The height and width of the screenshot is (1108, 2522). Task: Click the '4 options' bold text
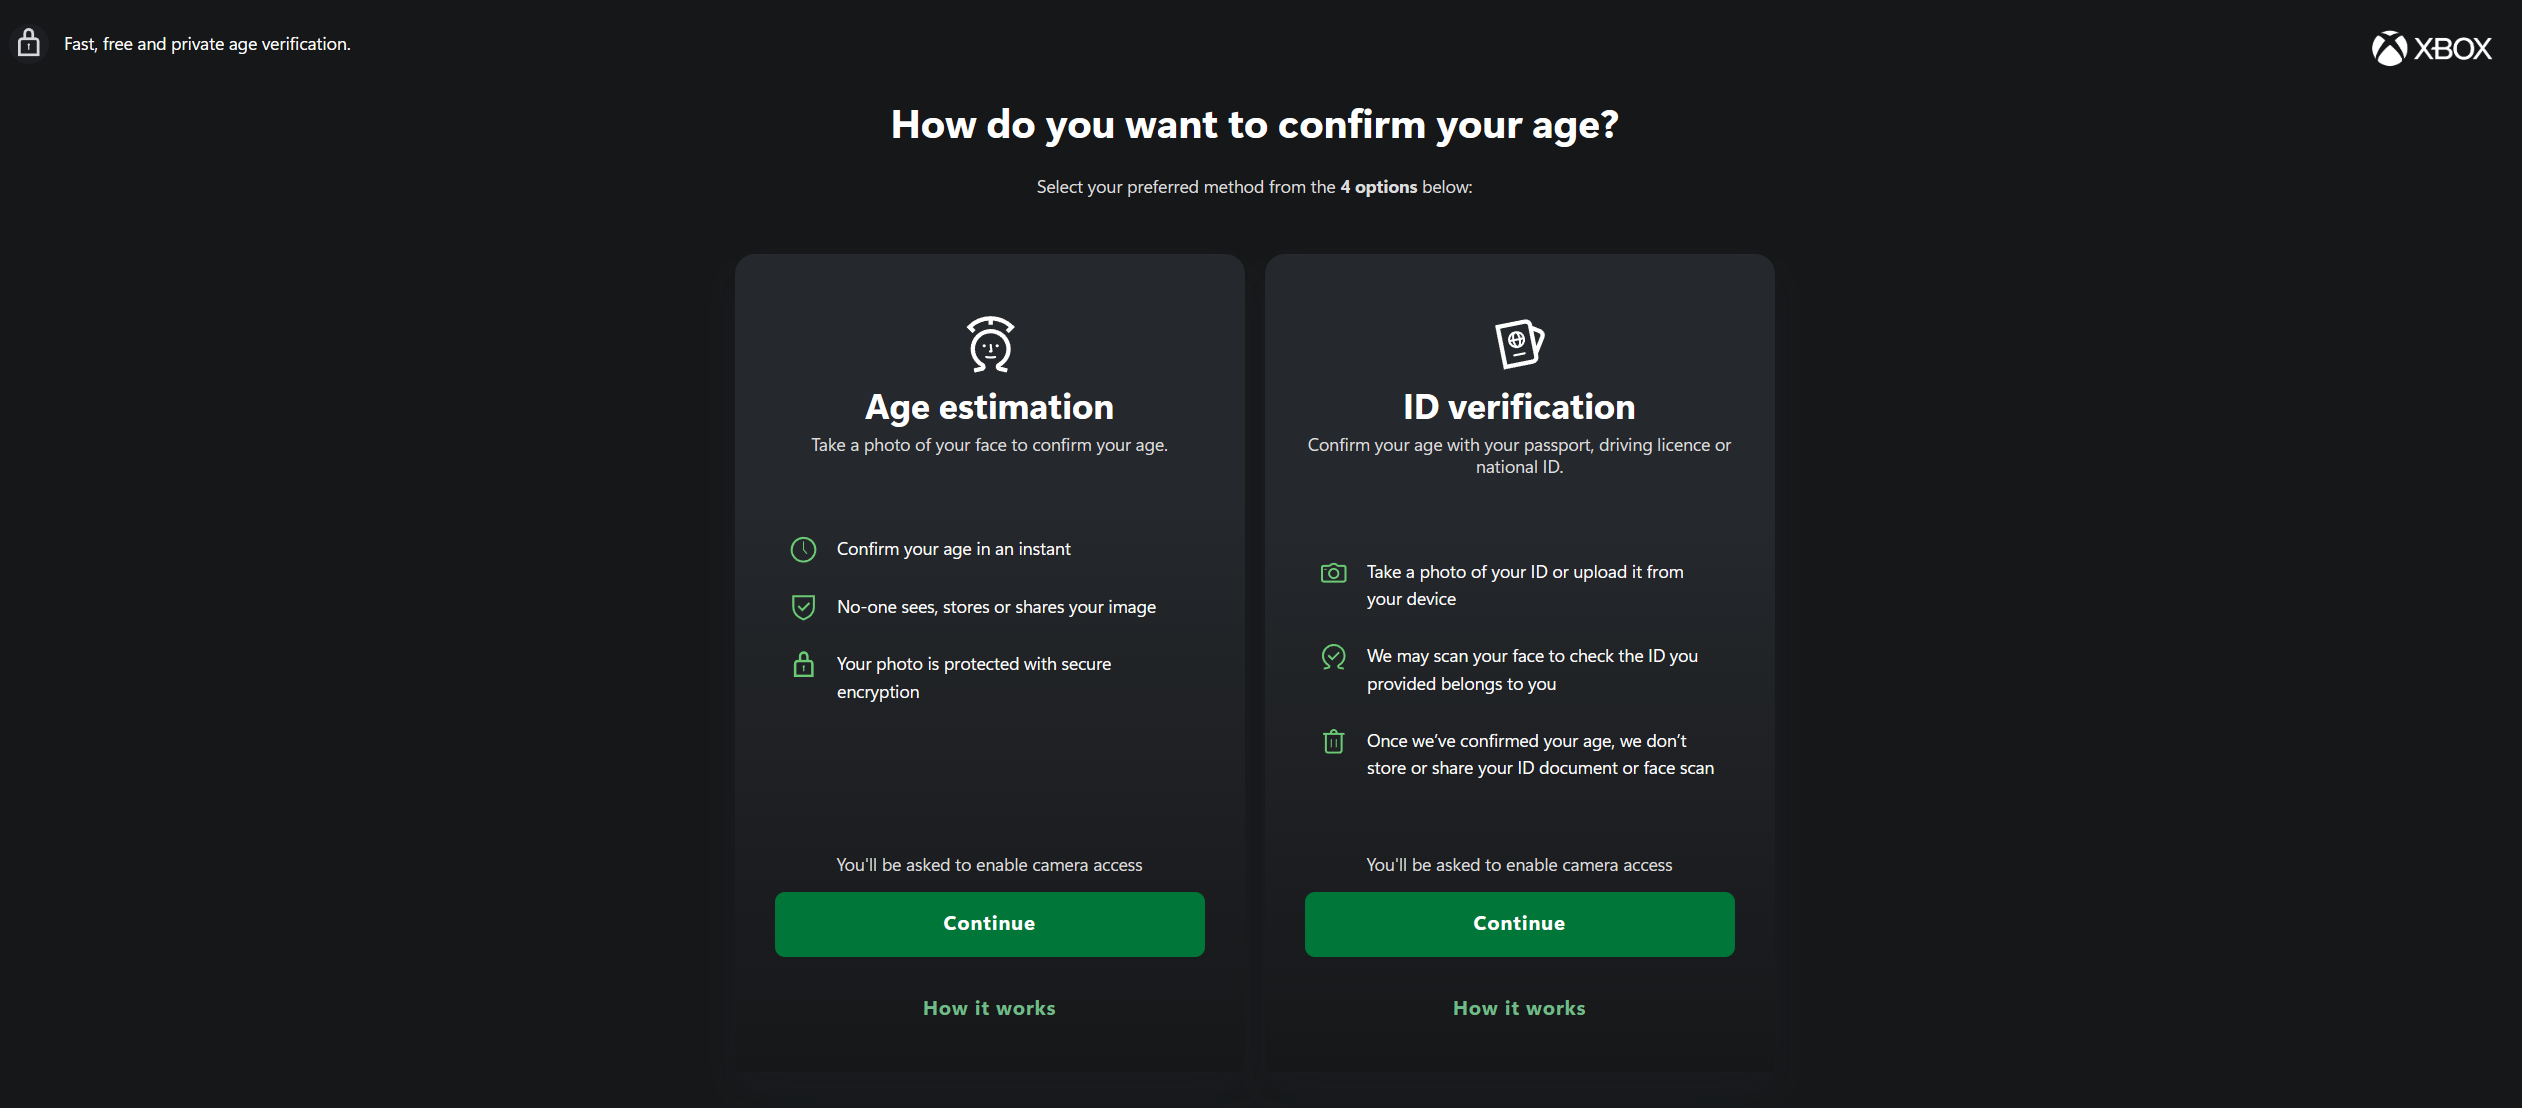pos(1378,187)
